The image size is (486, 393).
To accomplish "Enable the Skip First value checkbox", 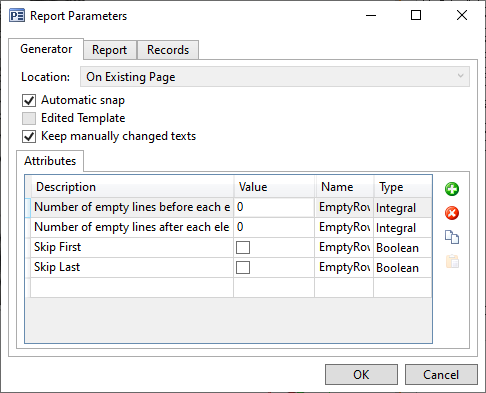I will (x=243, y=248).
